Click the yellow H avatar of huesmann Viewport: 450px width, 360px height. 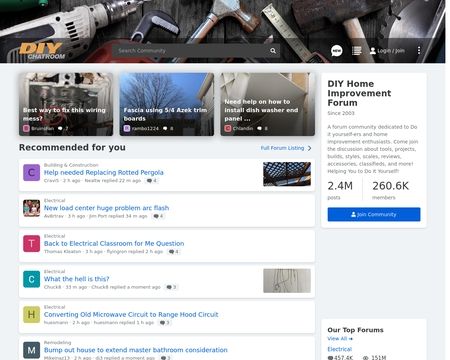[32, 315]
